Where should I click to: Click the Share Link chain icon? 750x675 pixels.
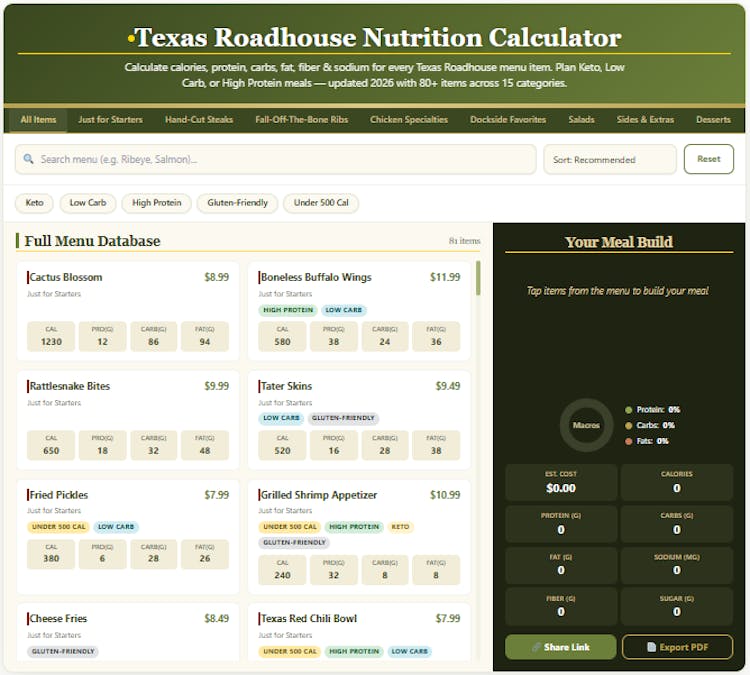point(537,647)
